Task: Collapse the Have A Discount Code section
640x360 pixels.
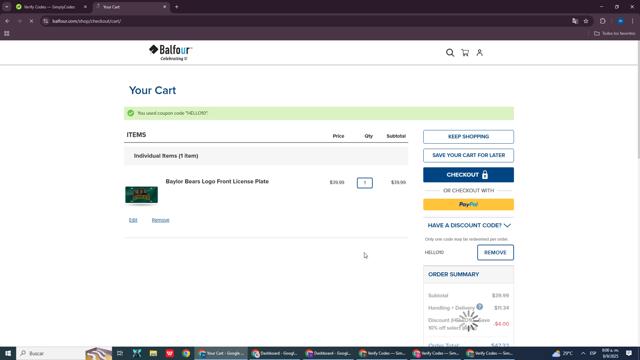Action: (469, 225)
